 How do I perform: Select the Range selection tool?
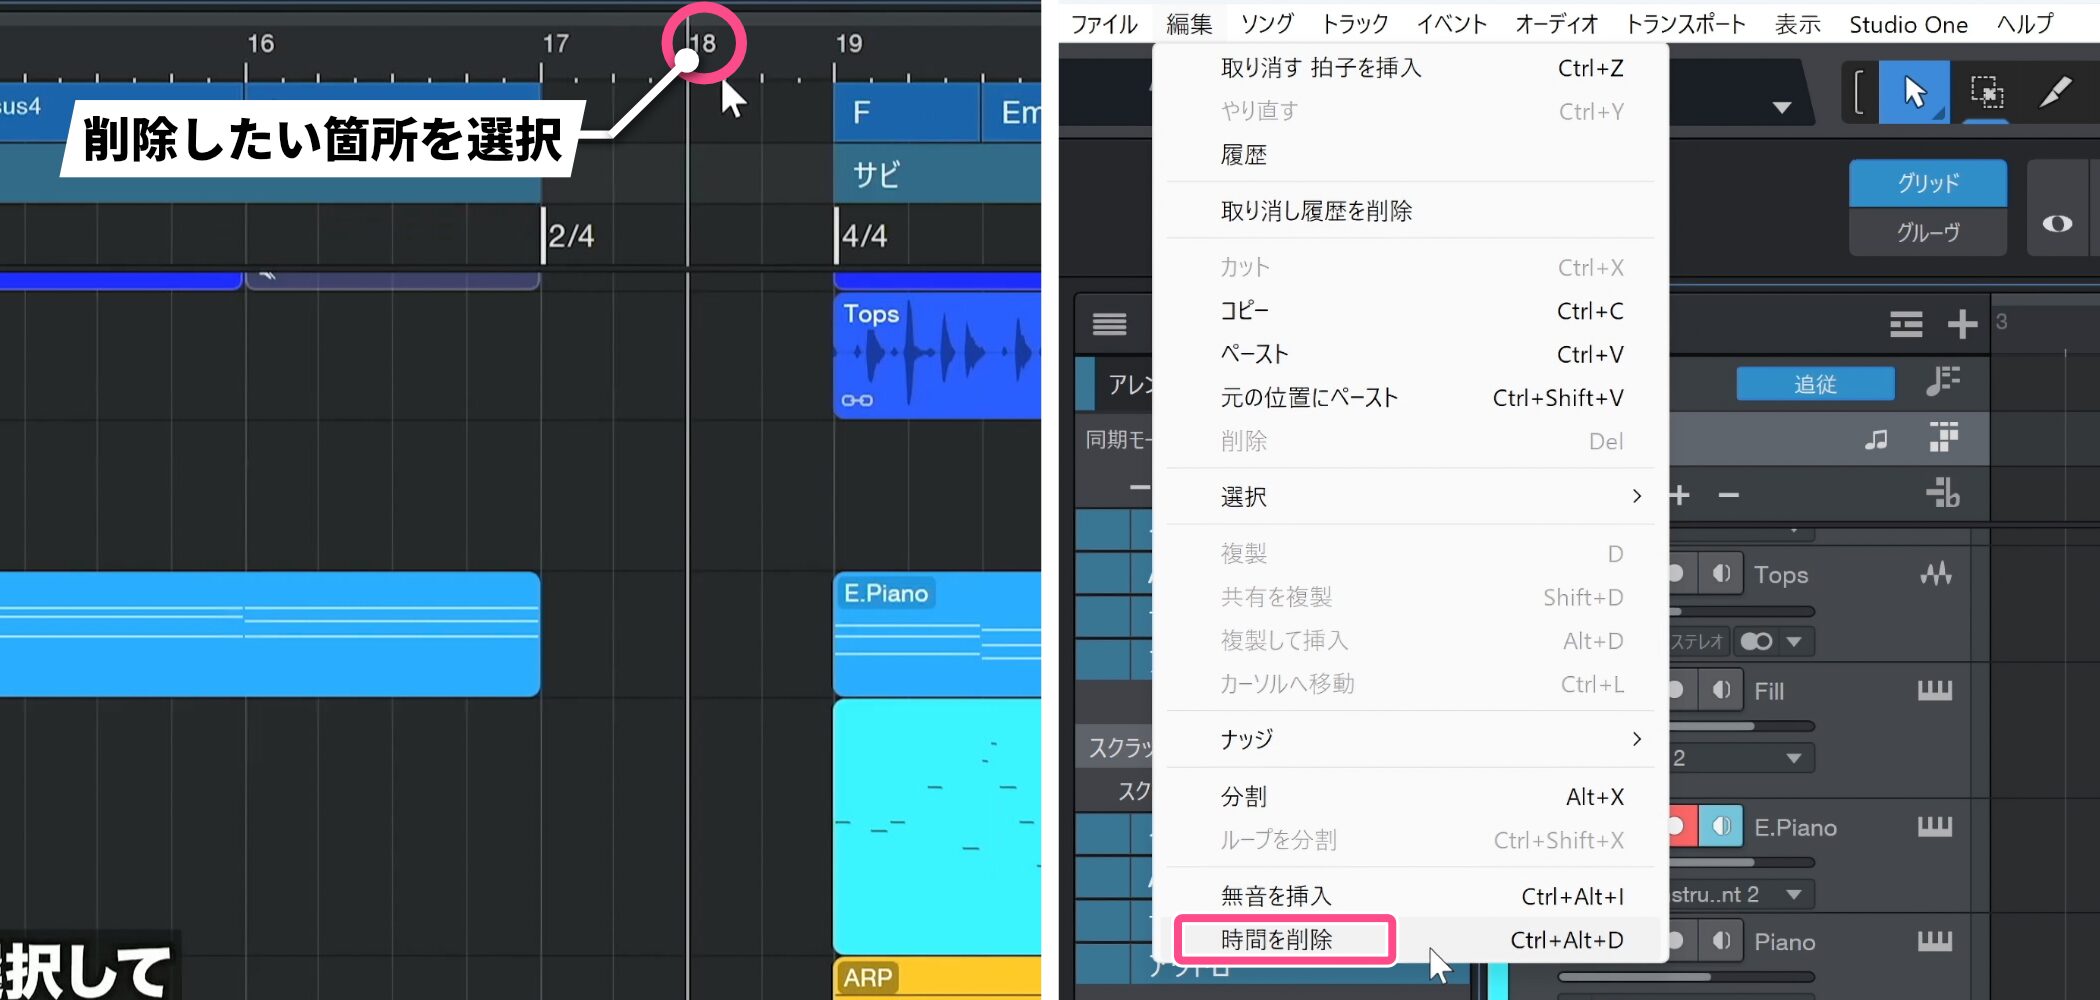coord(1986,92)
